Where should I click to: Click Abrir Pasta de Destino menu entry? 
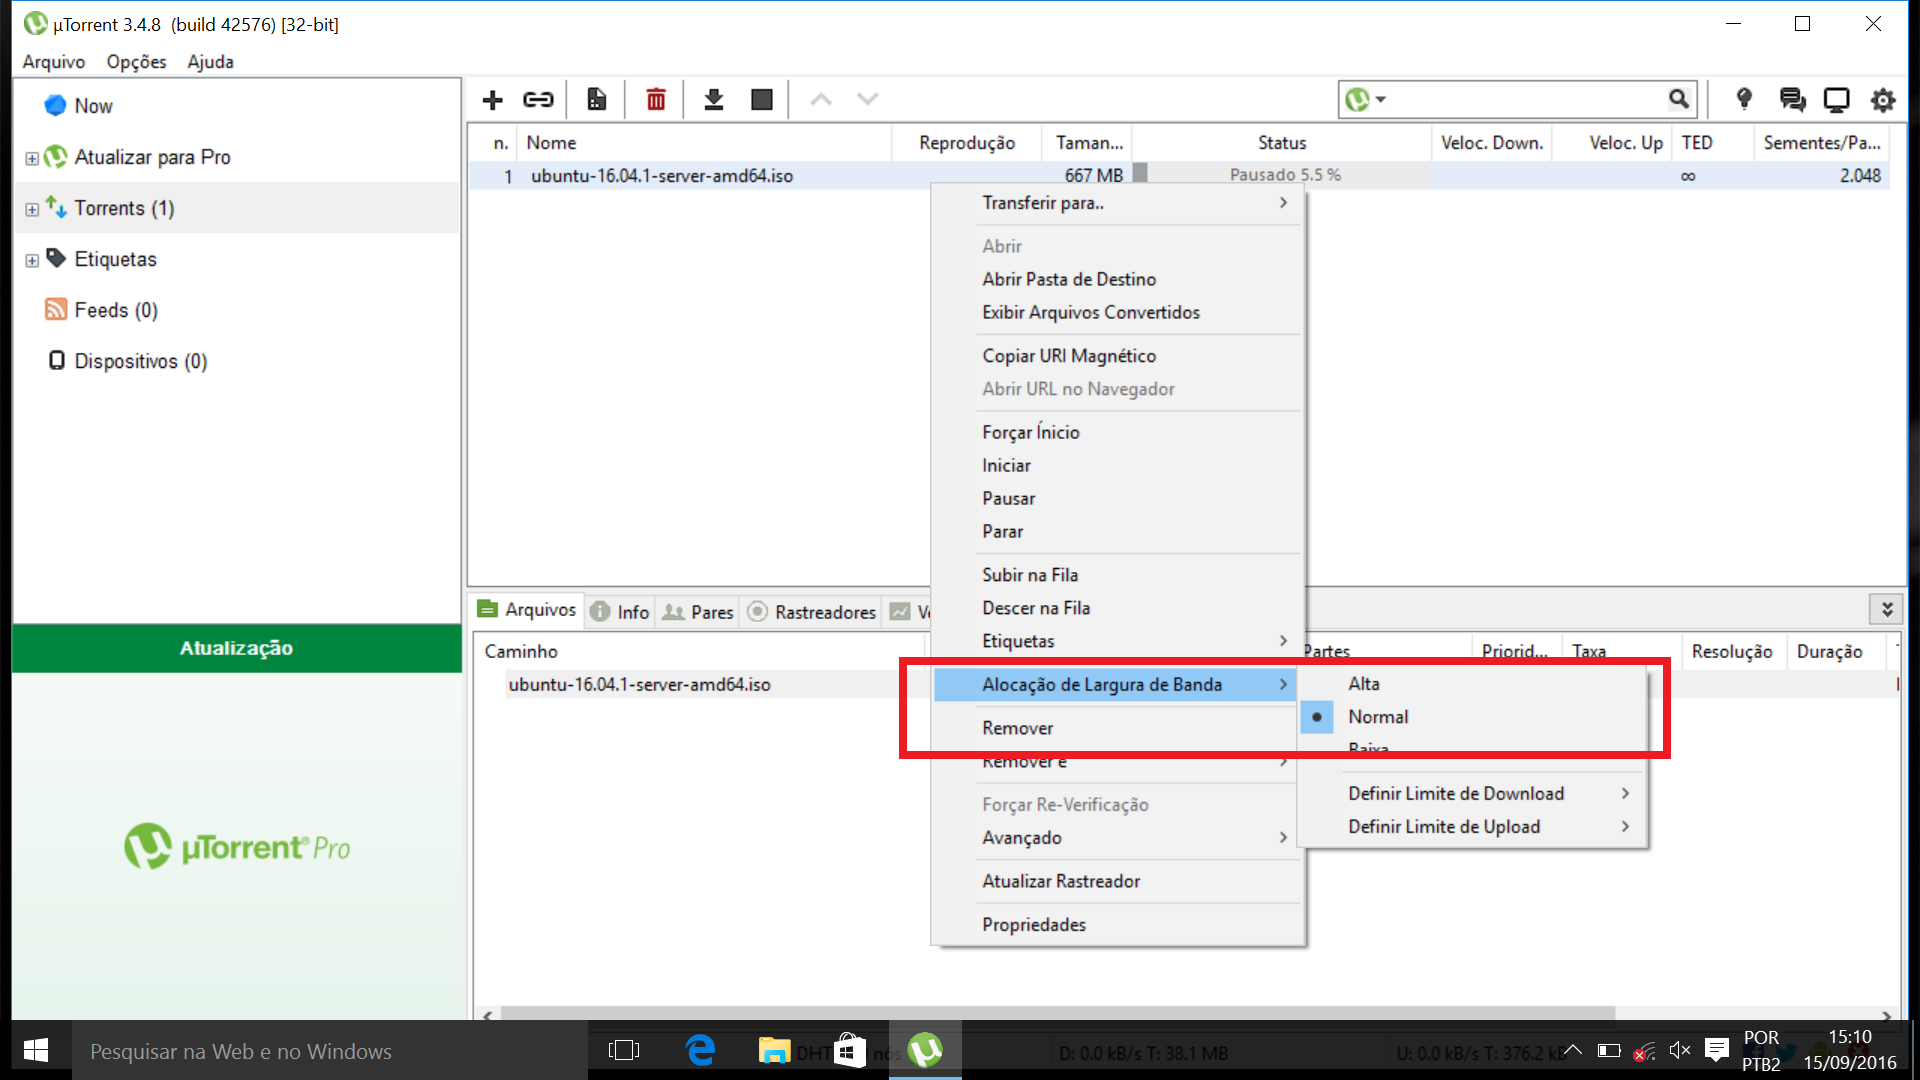point(1117,279)
